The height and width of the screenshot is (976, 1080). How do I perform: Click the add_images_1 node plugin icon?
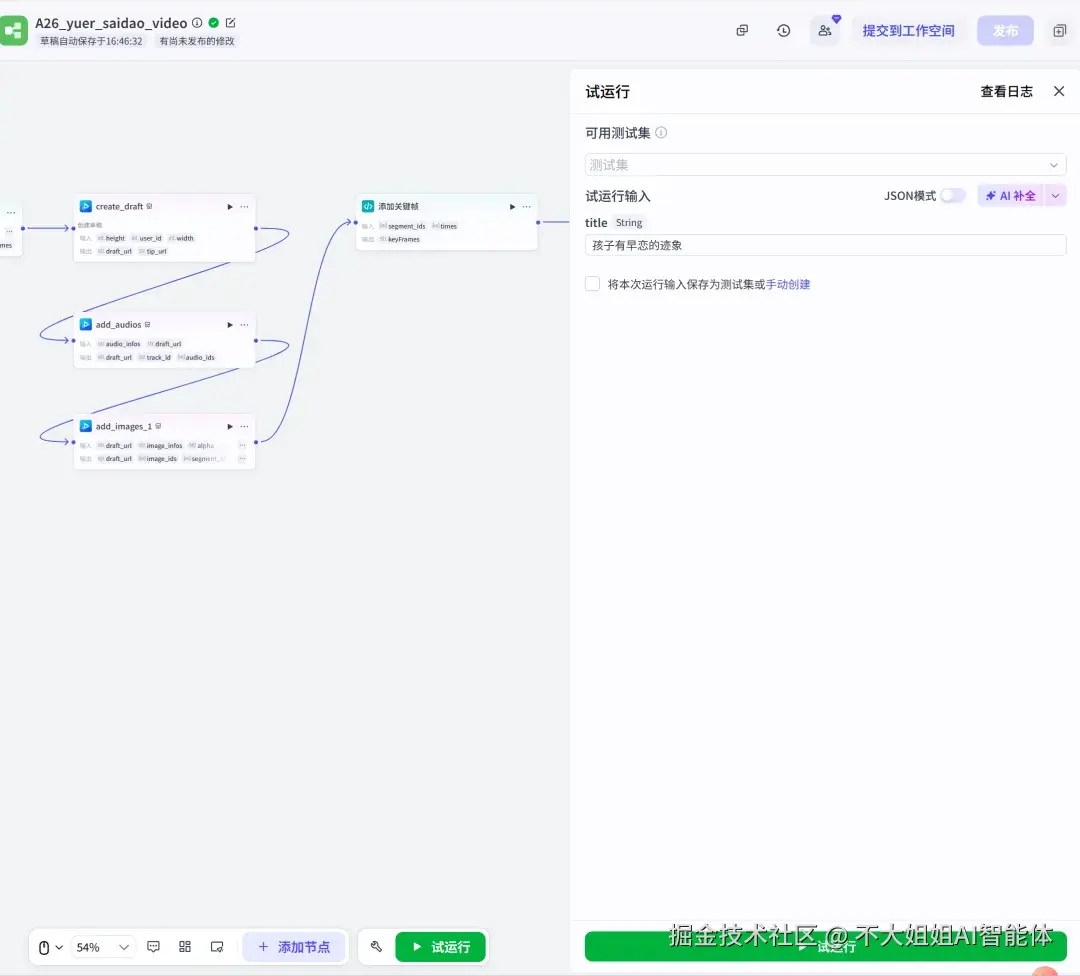coord(86,426)
